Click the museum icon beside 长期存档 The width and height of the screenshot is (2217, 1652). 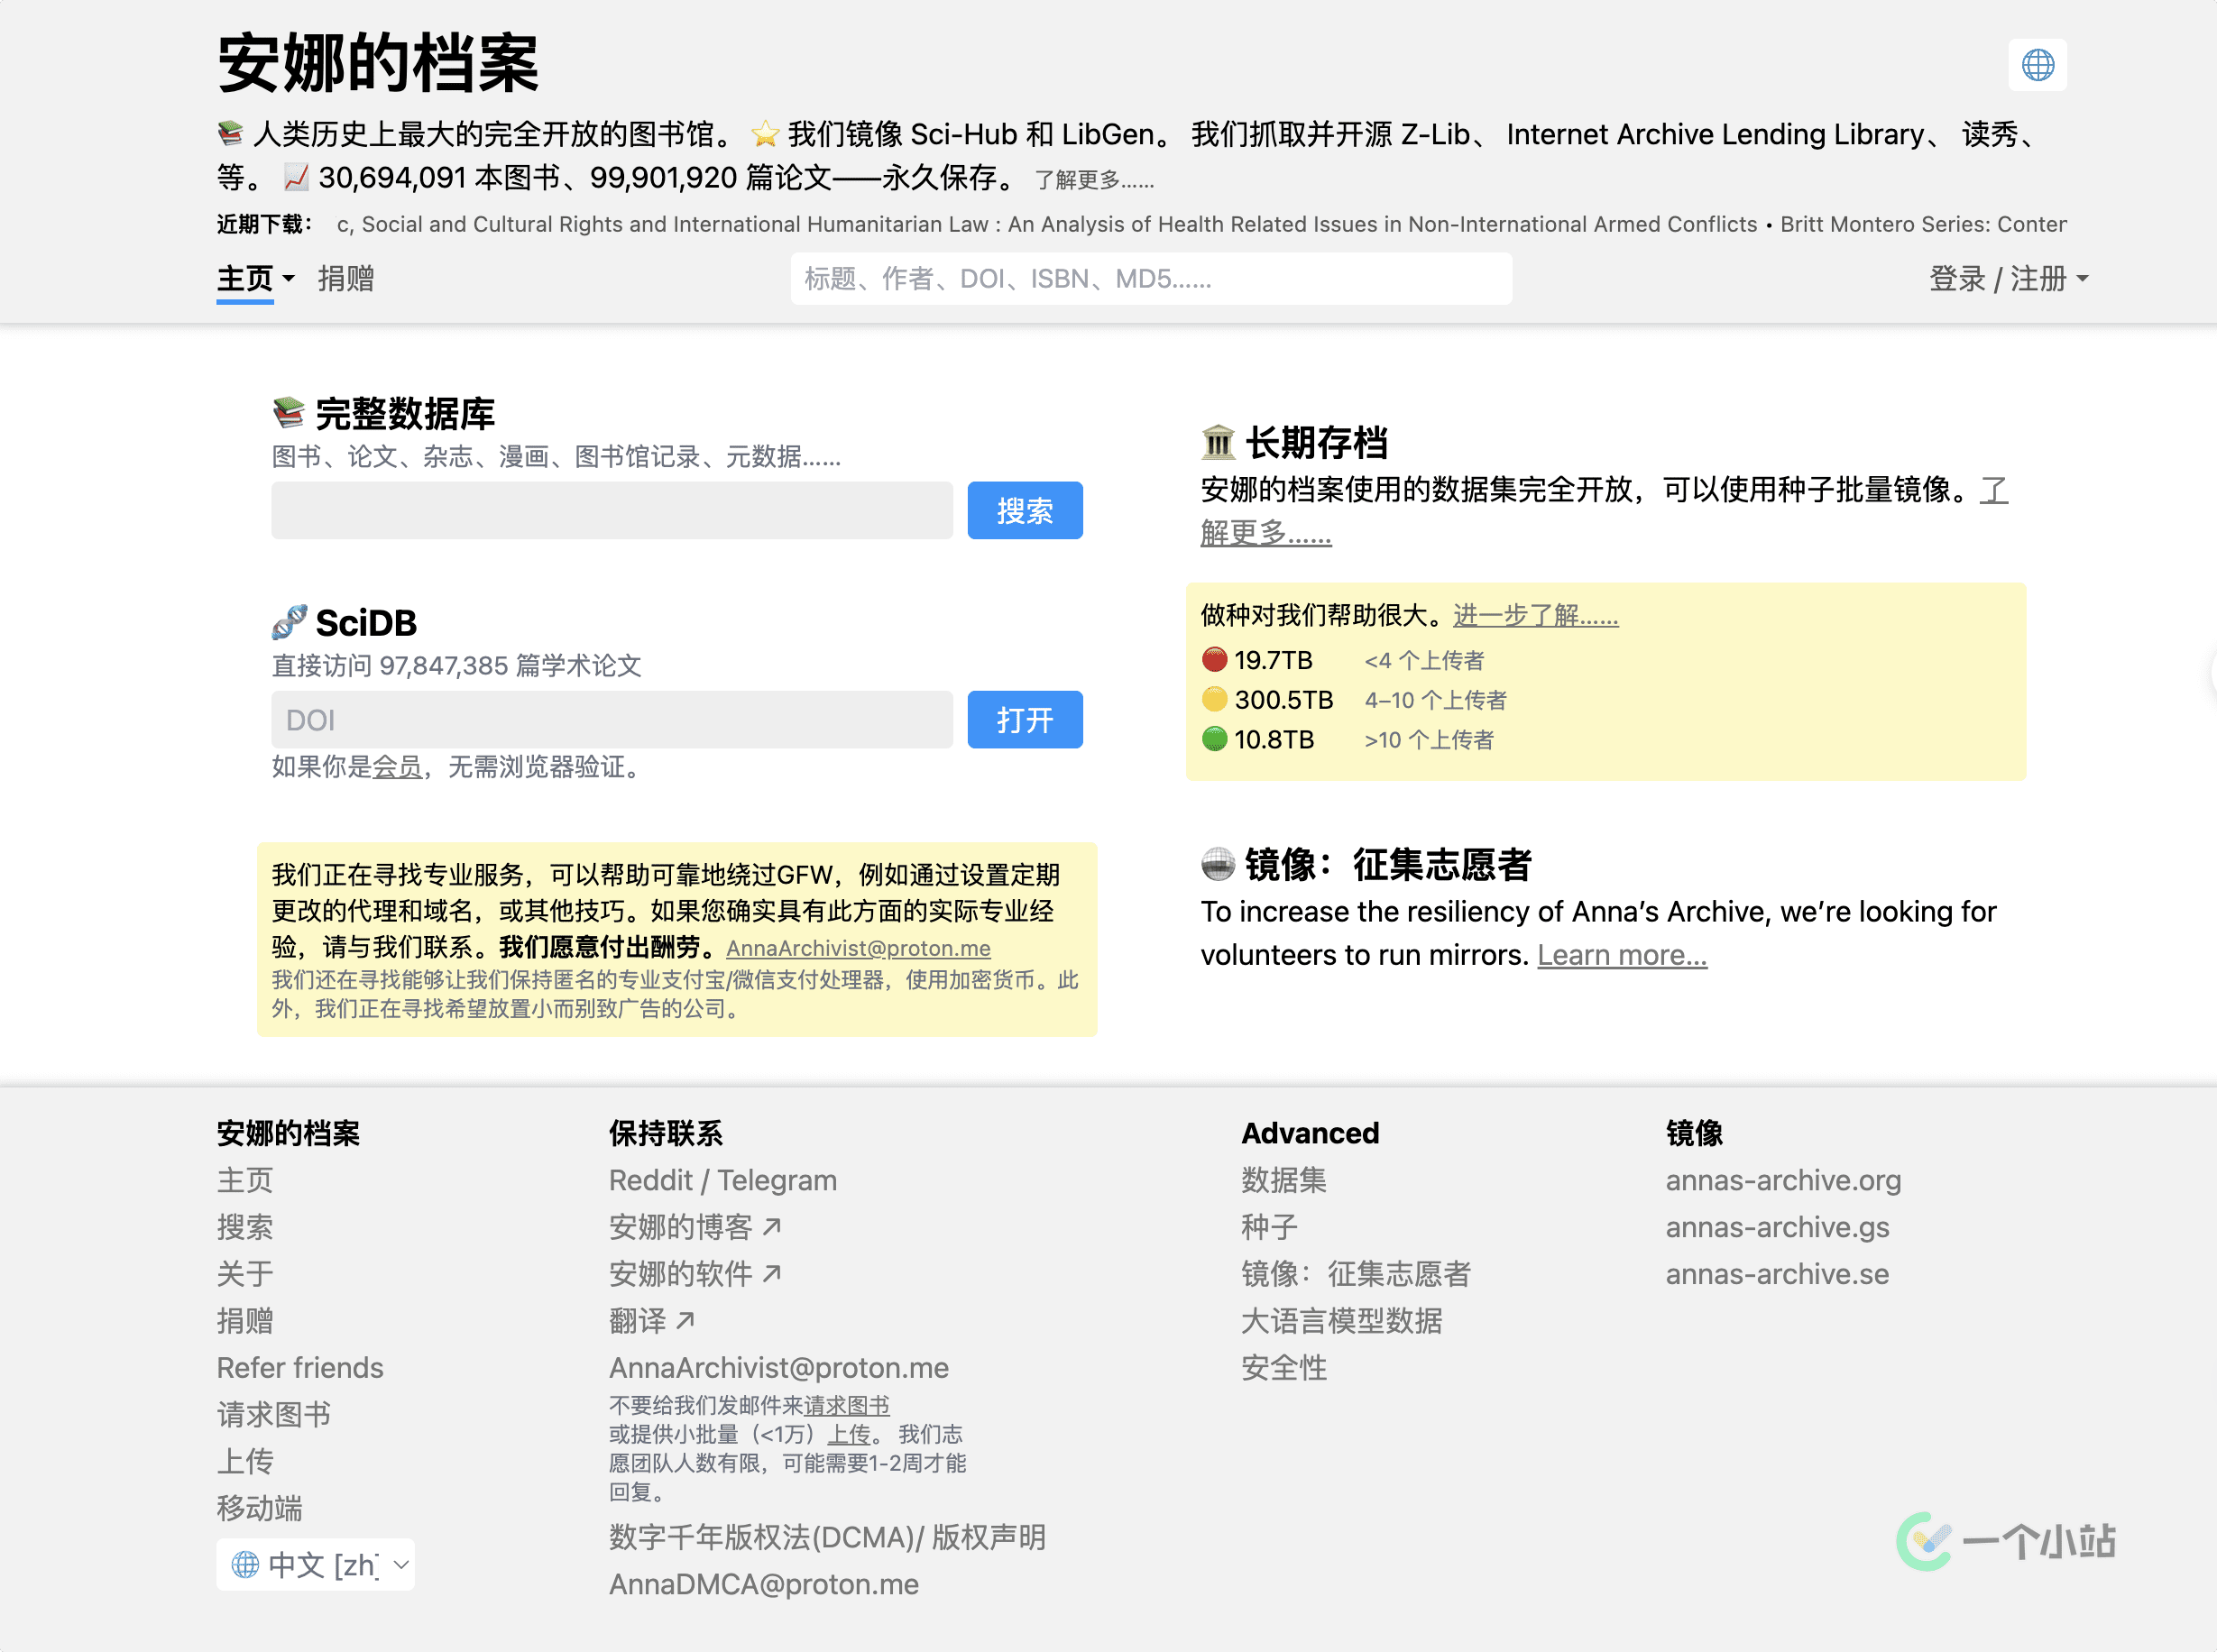coord(1218,442)
